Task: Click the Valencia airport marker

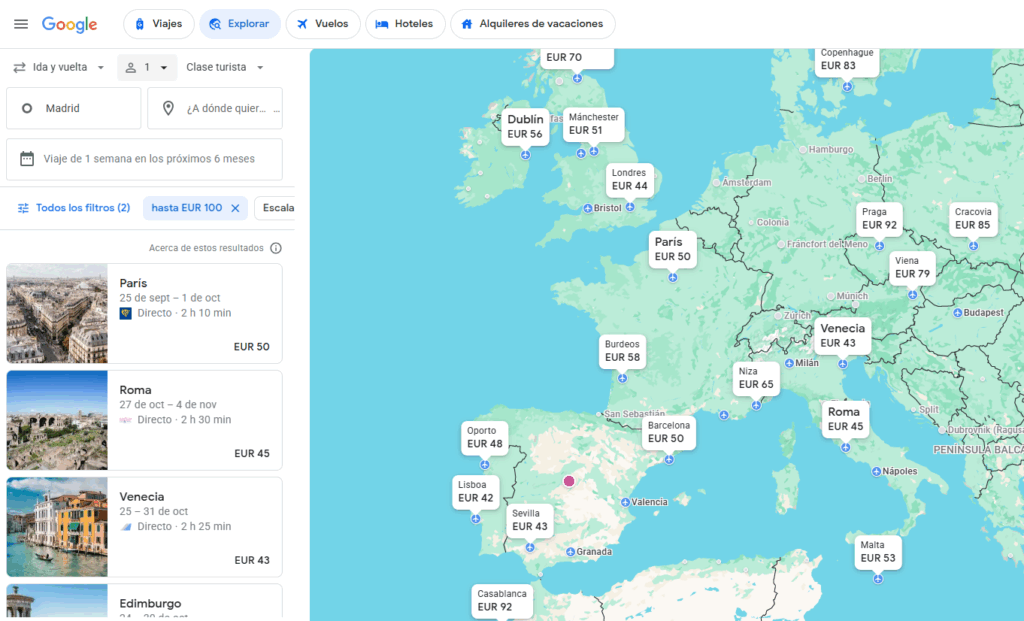Action: click(626, 502)
